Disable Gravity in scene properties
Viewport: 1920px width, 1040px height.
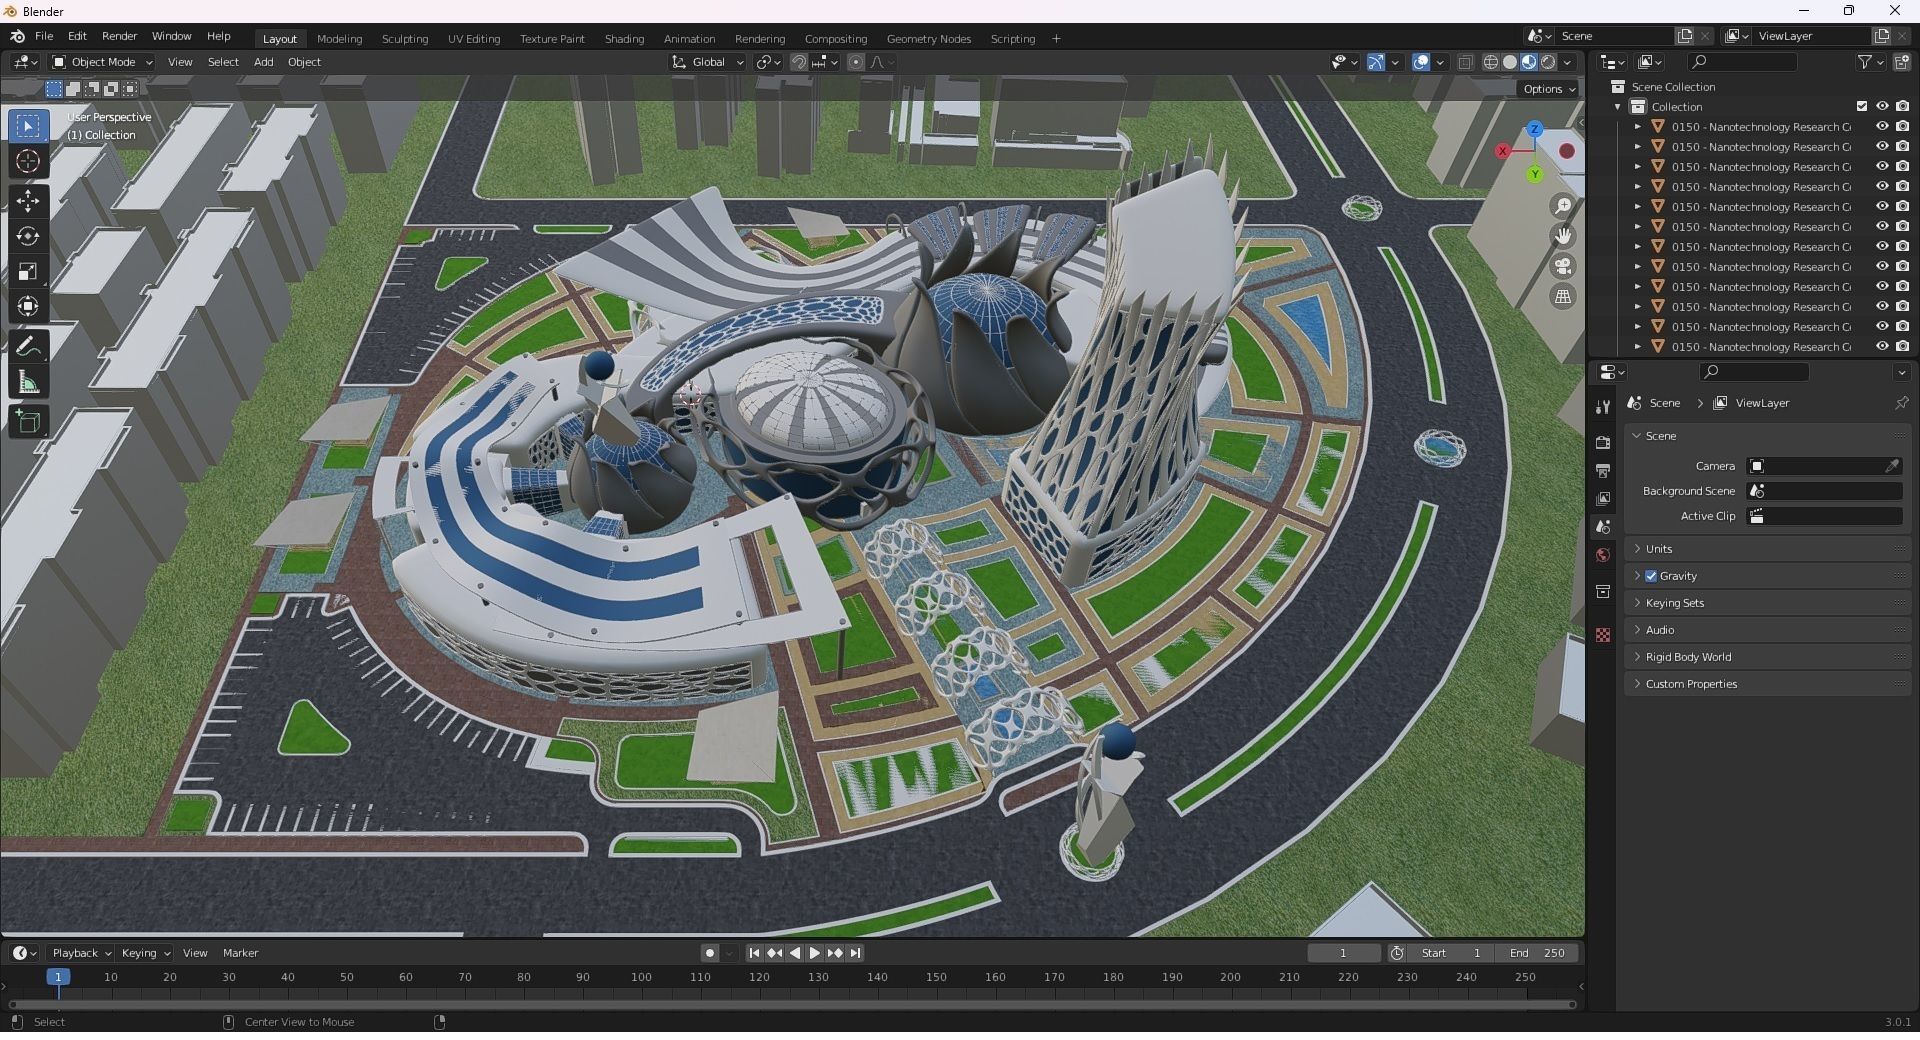coord(1651,575)
